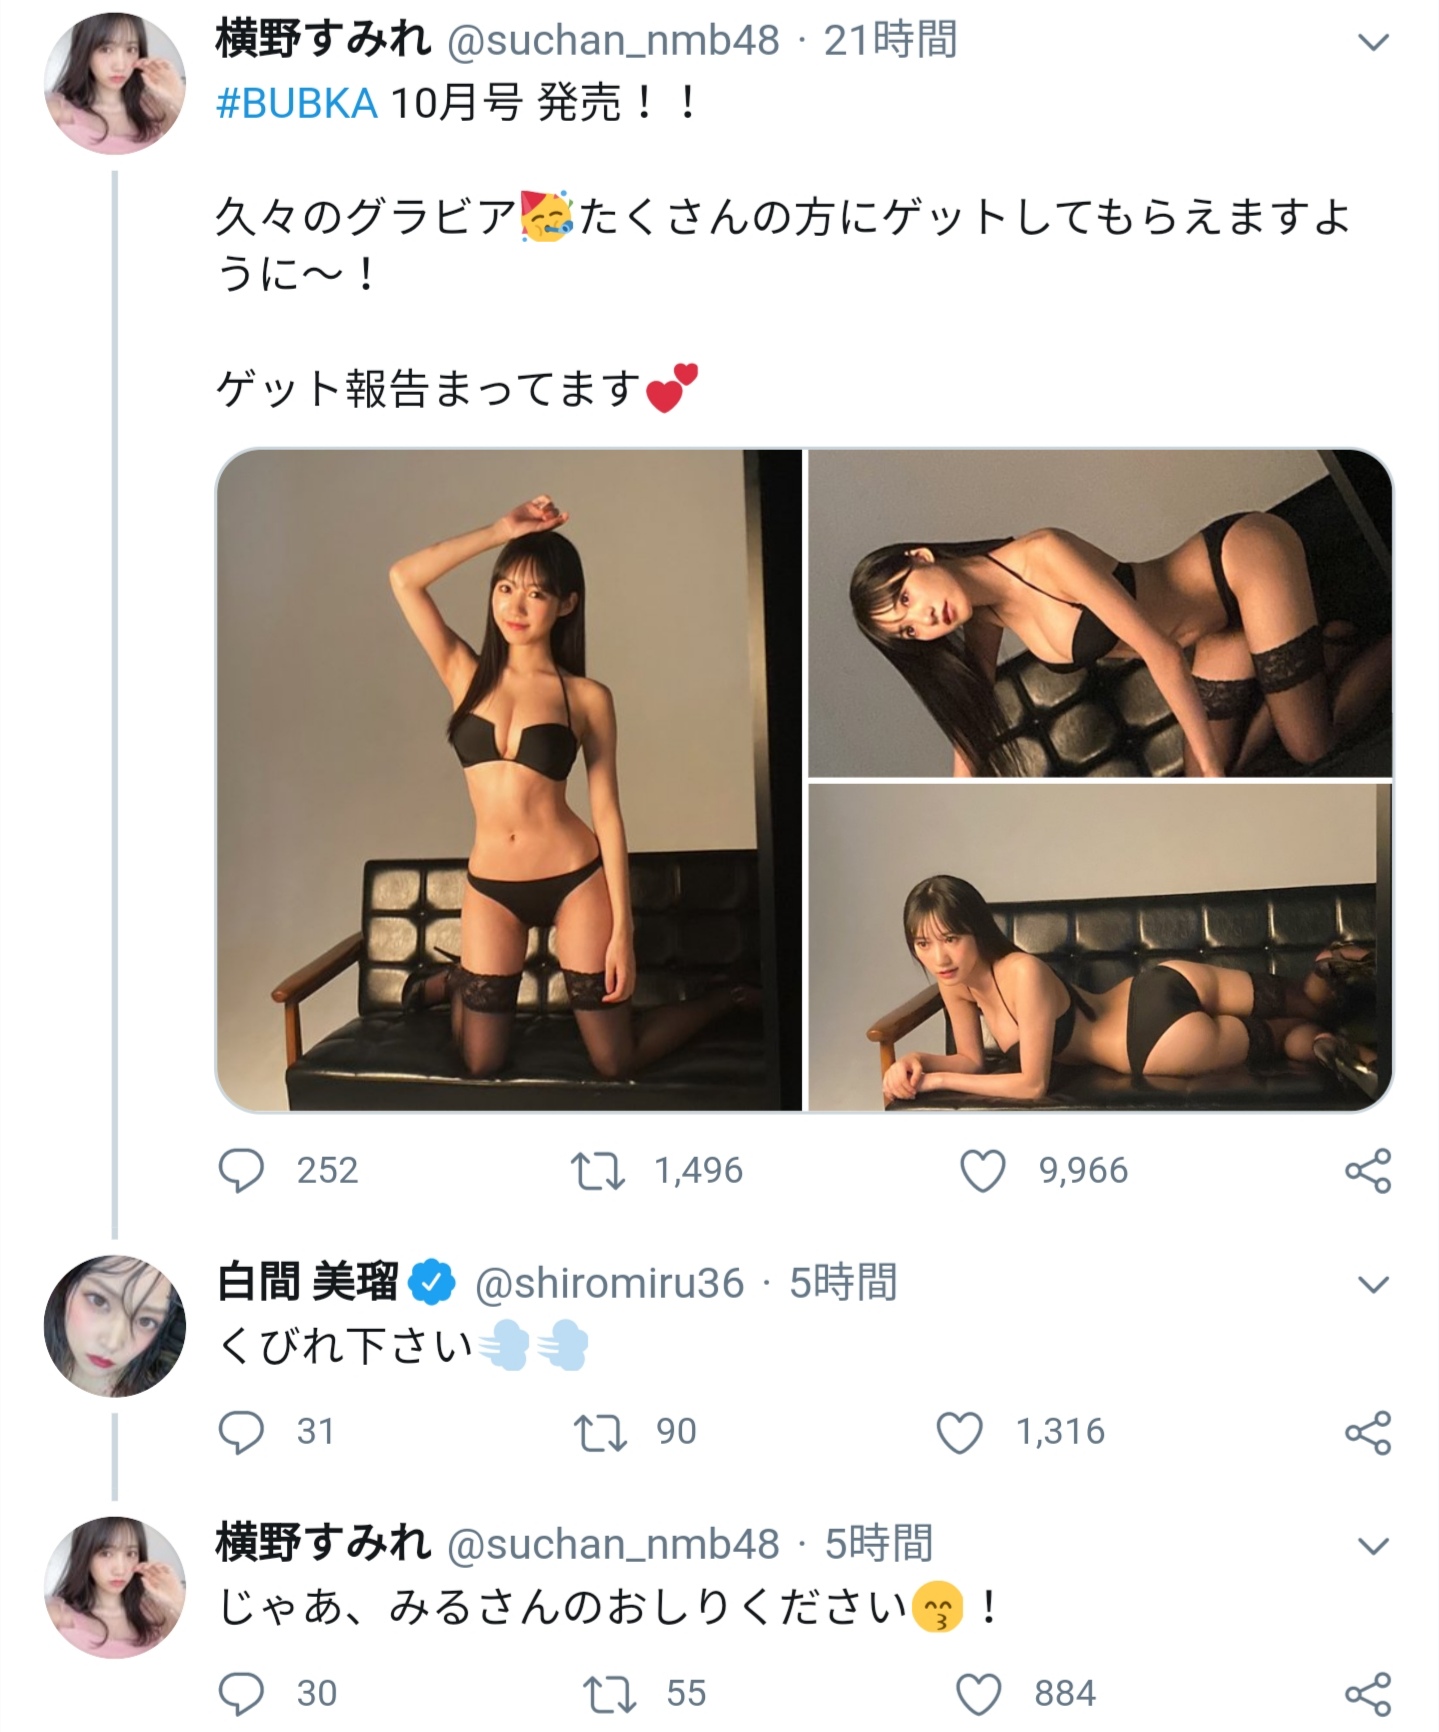Open the top-right photo in the tweet
Viewport: 1439px width, 1732px height.
1099,613
